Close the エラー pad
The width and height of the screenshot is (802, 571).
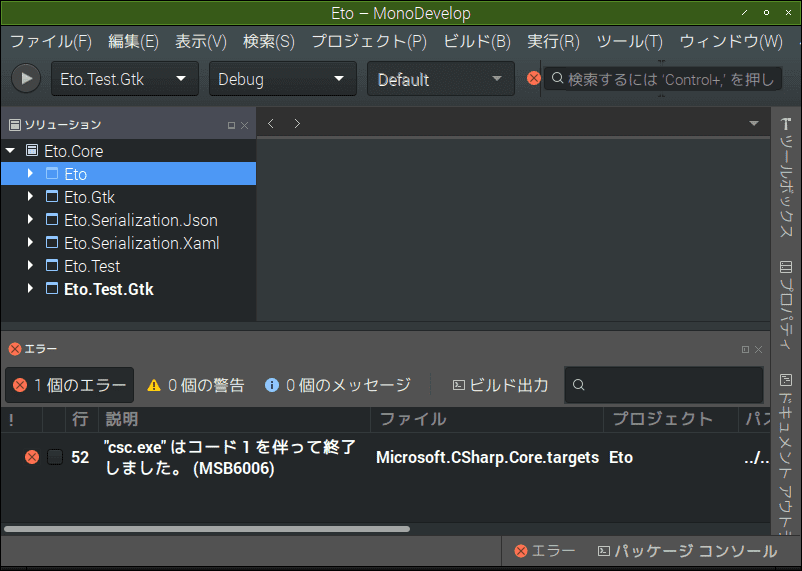pyautogui.click(x=759, y=349)
